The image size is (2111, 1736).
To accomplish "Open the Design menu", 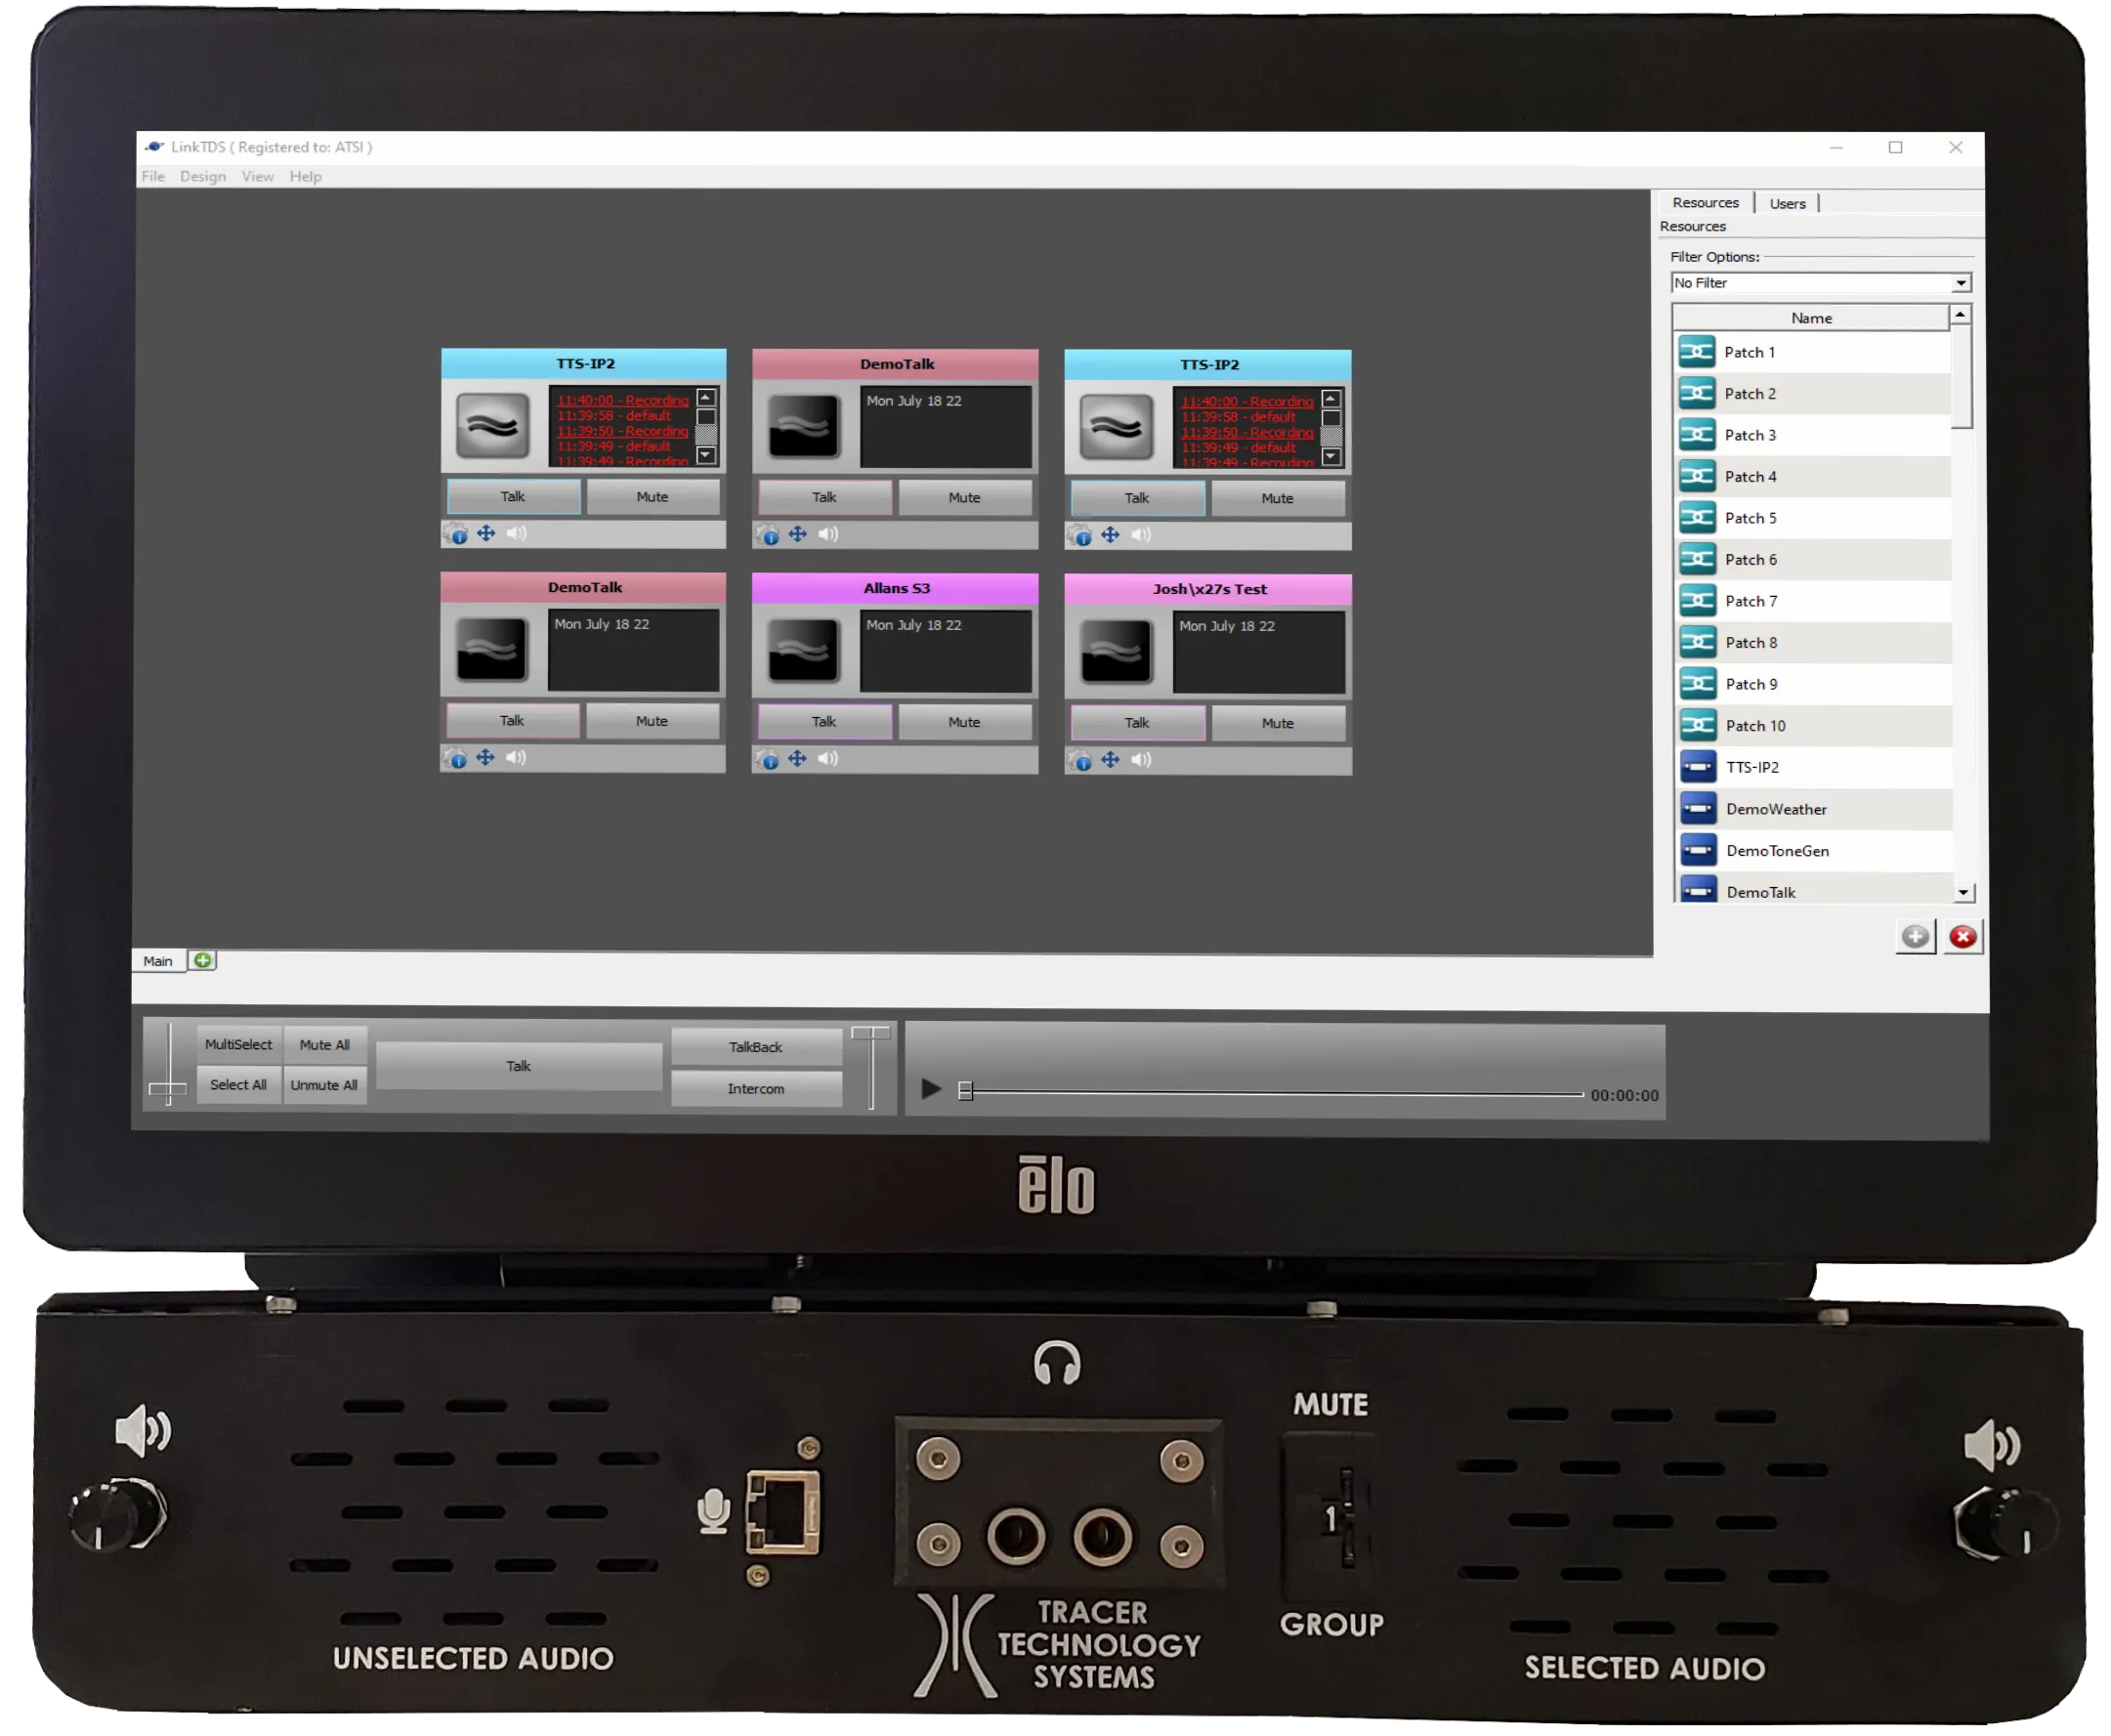I will coord(203,176).
